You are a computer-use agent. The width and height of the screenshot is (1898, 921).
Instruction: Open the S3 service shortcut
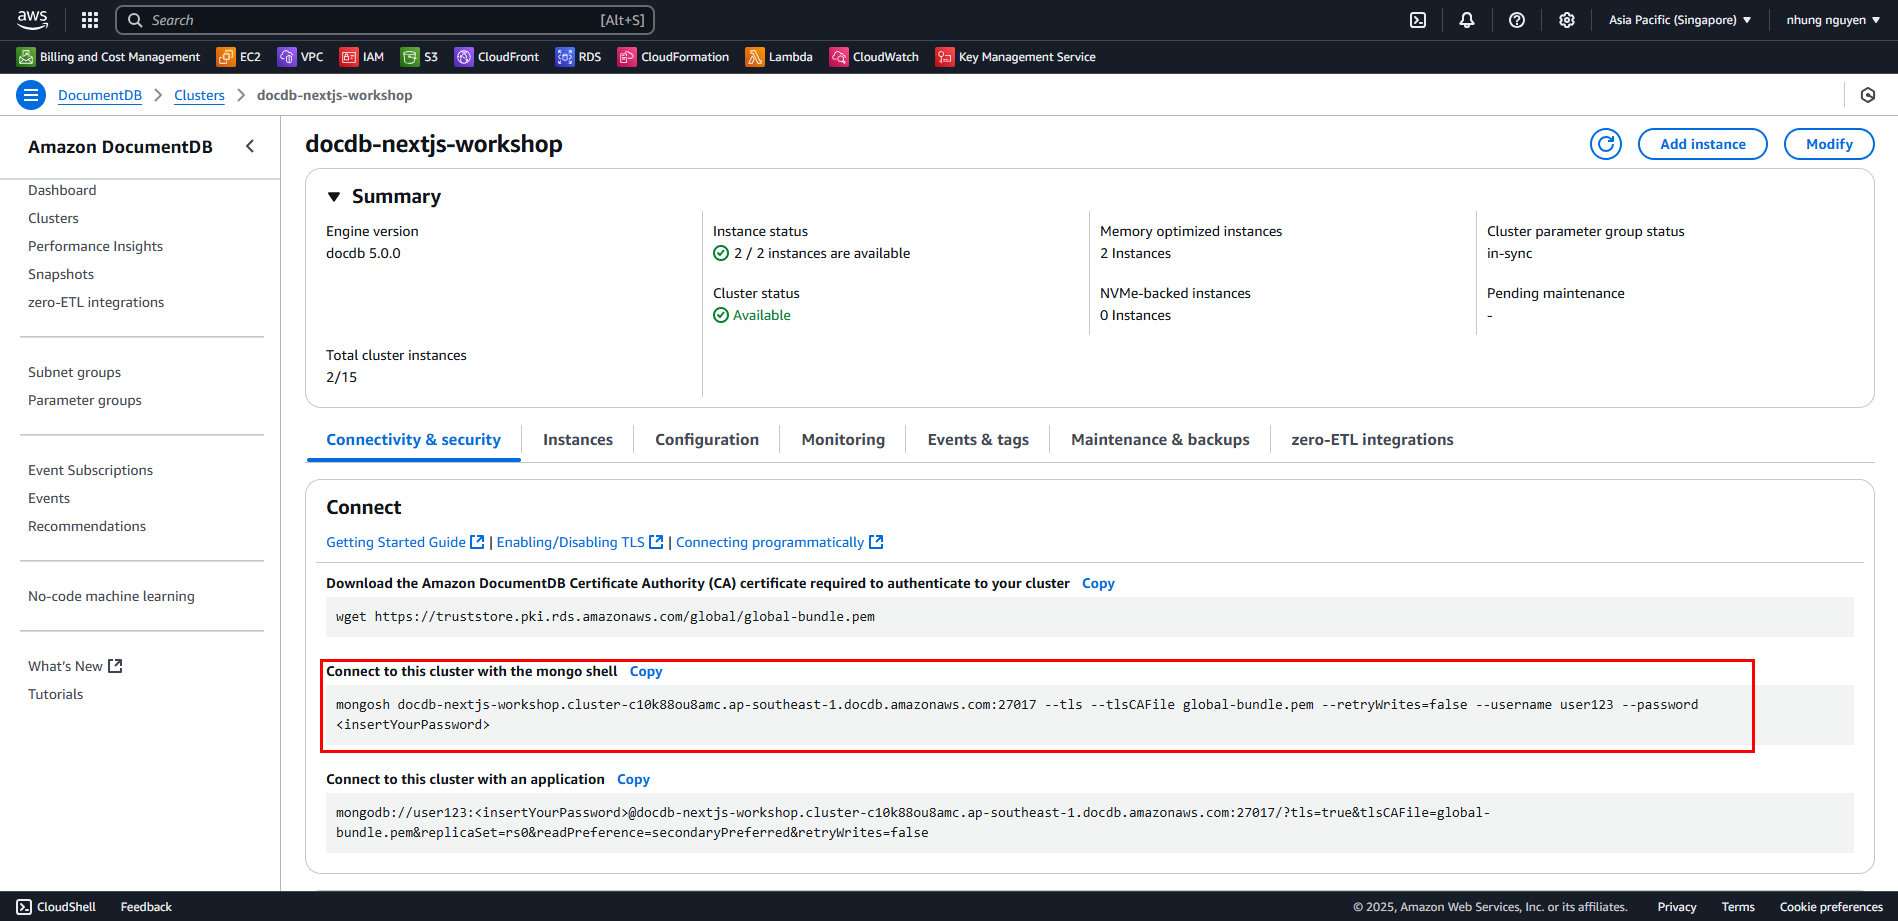click(419, 57)
